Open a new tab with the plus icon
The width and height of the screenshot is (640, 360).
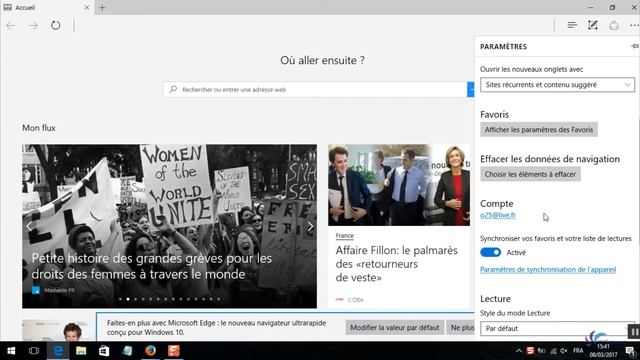click(x=102, y=7)
